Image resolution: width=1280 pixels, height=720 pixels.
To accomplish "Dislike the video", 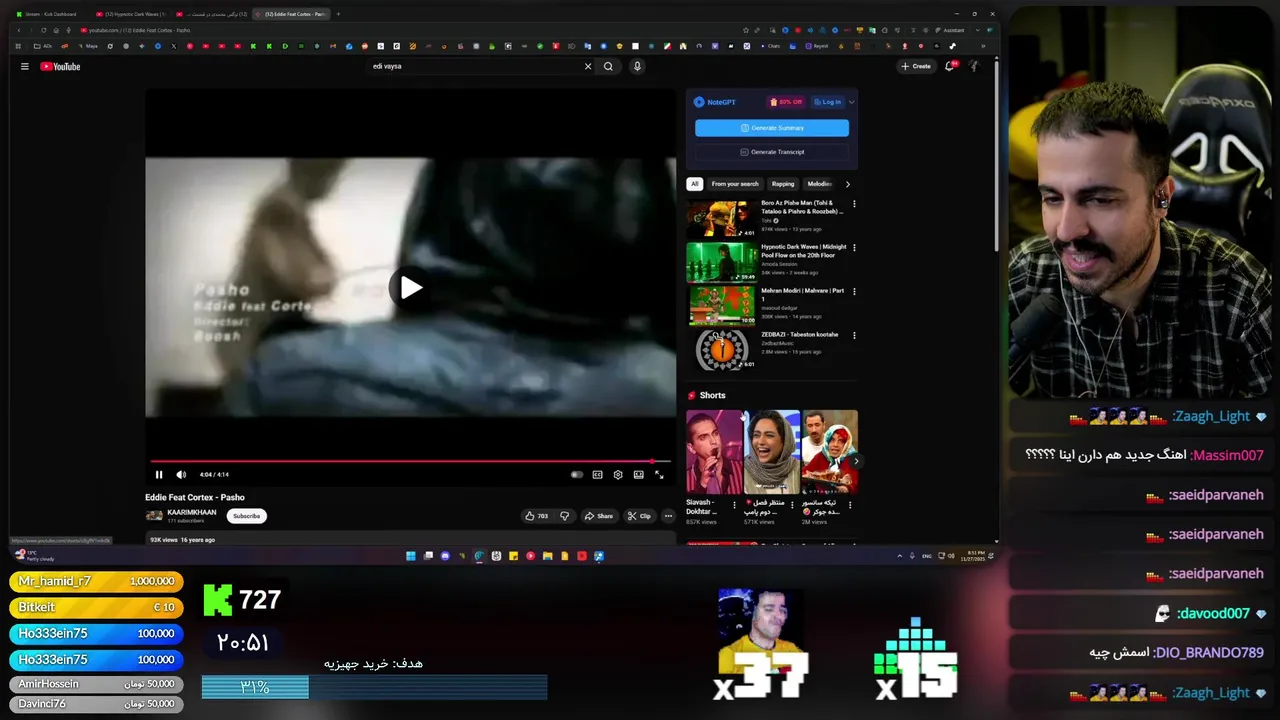I will pos(564,516).
